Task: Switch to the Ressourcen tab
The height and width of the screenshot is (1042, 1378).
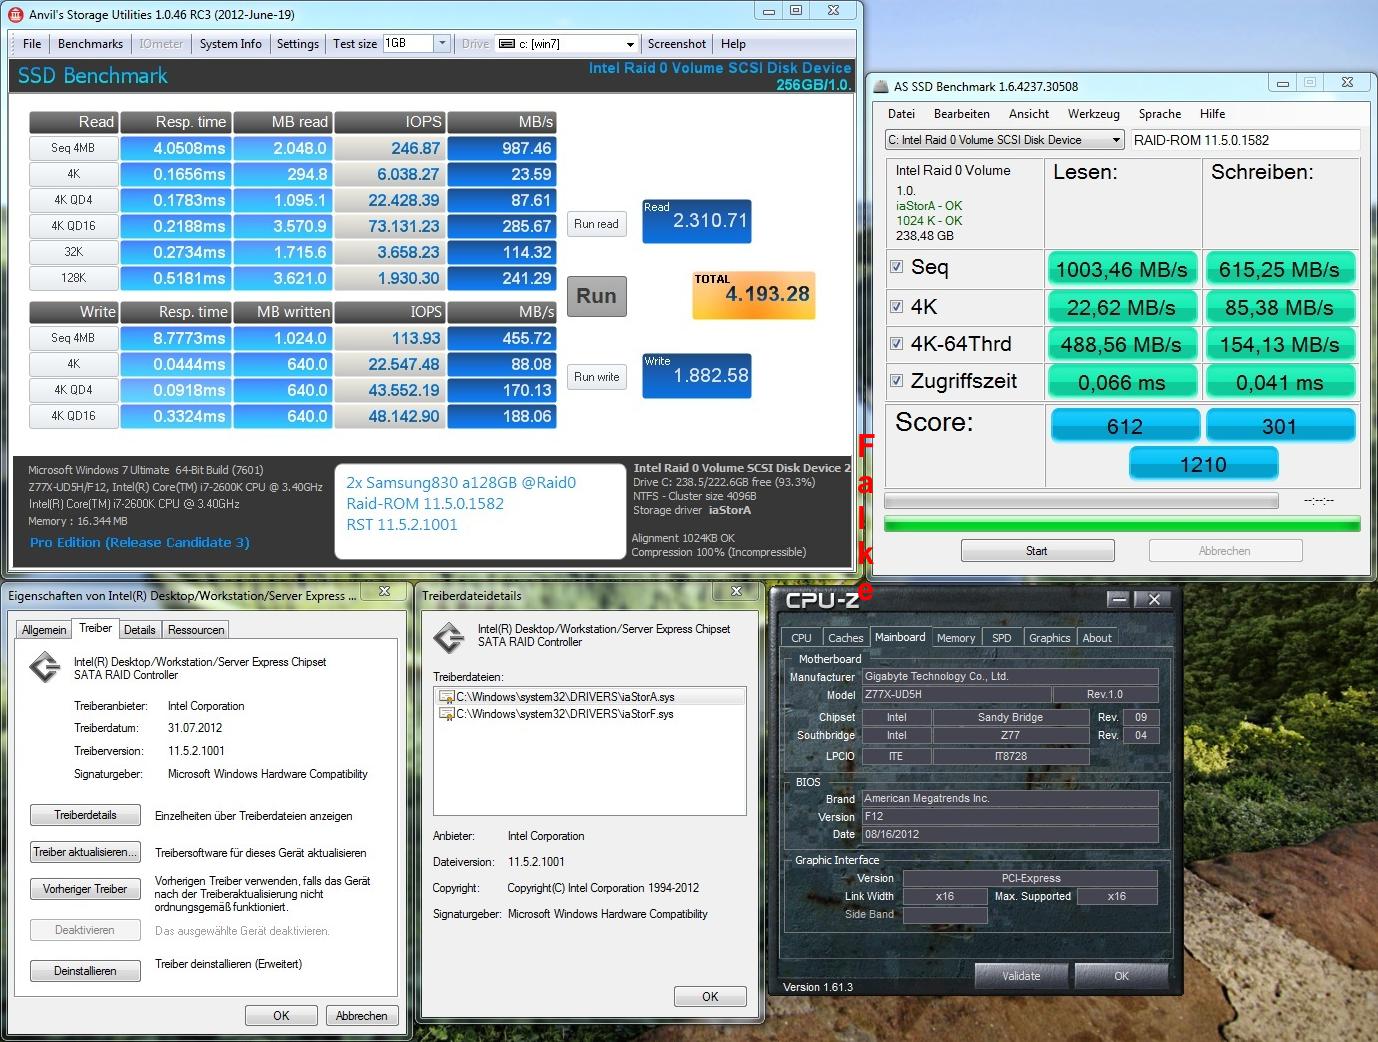Action: (196, 630)
